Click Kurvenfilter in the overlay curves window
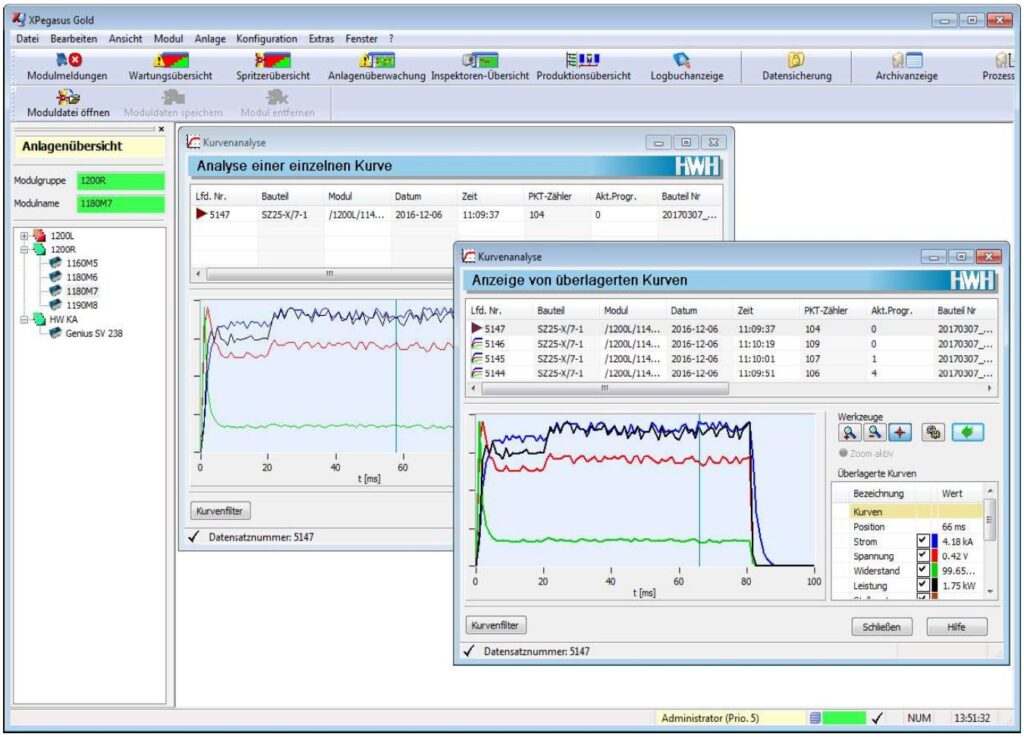The height and width of the screenshot is (737, 1024). tap(496, 625)
